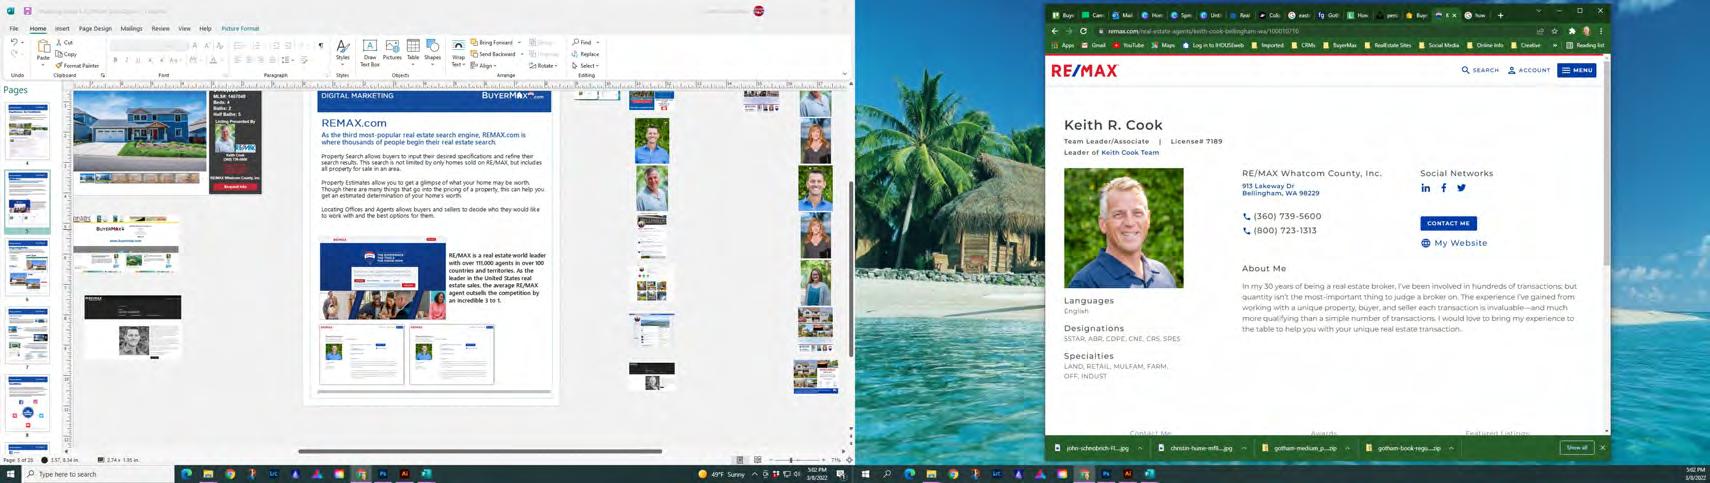Open the Rotate dropdown in Arrange group

(x=545, y=66)
